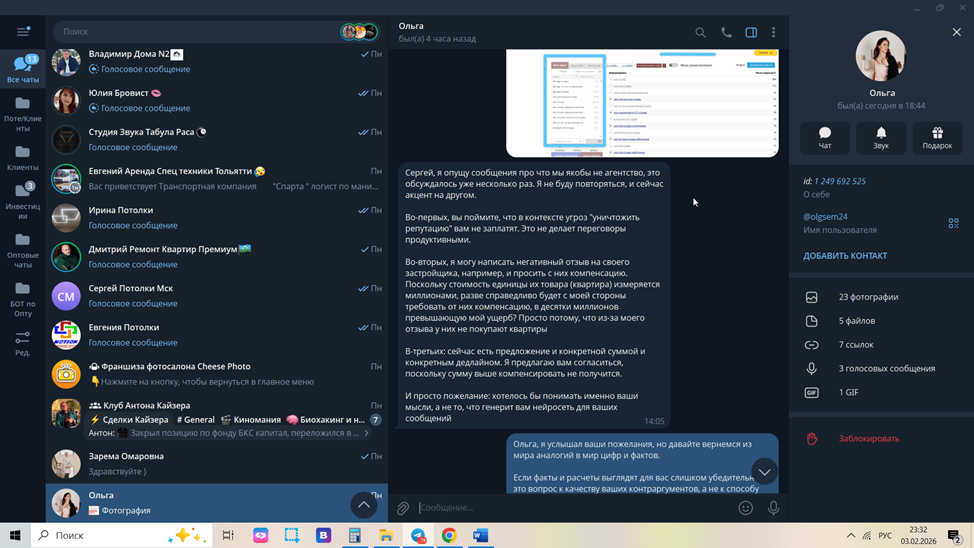Mute notifications with 'Звук' button
The image size is (974, 548).
click(881, 137)
